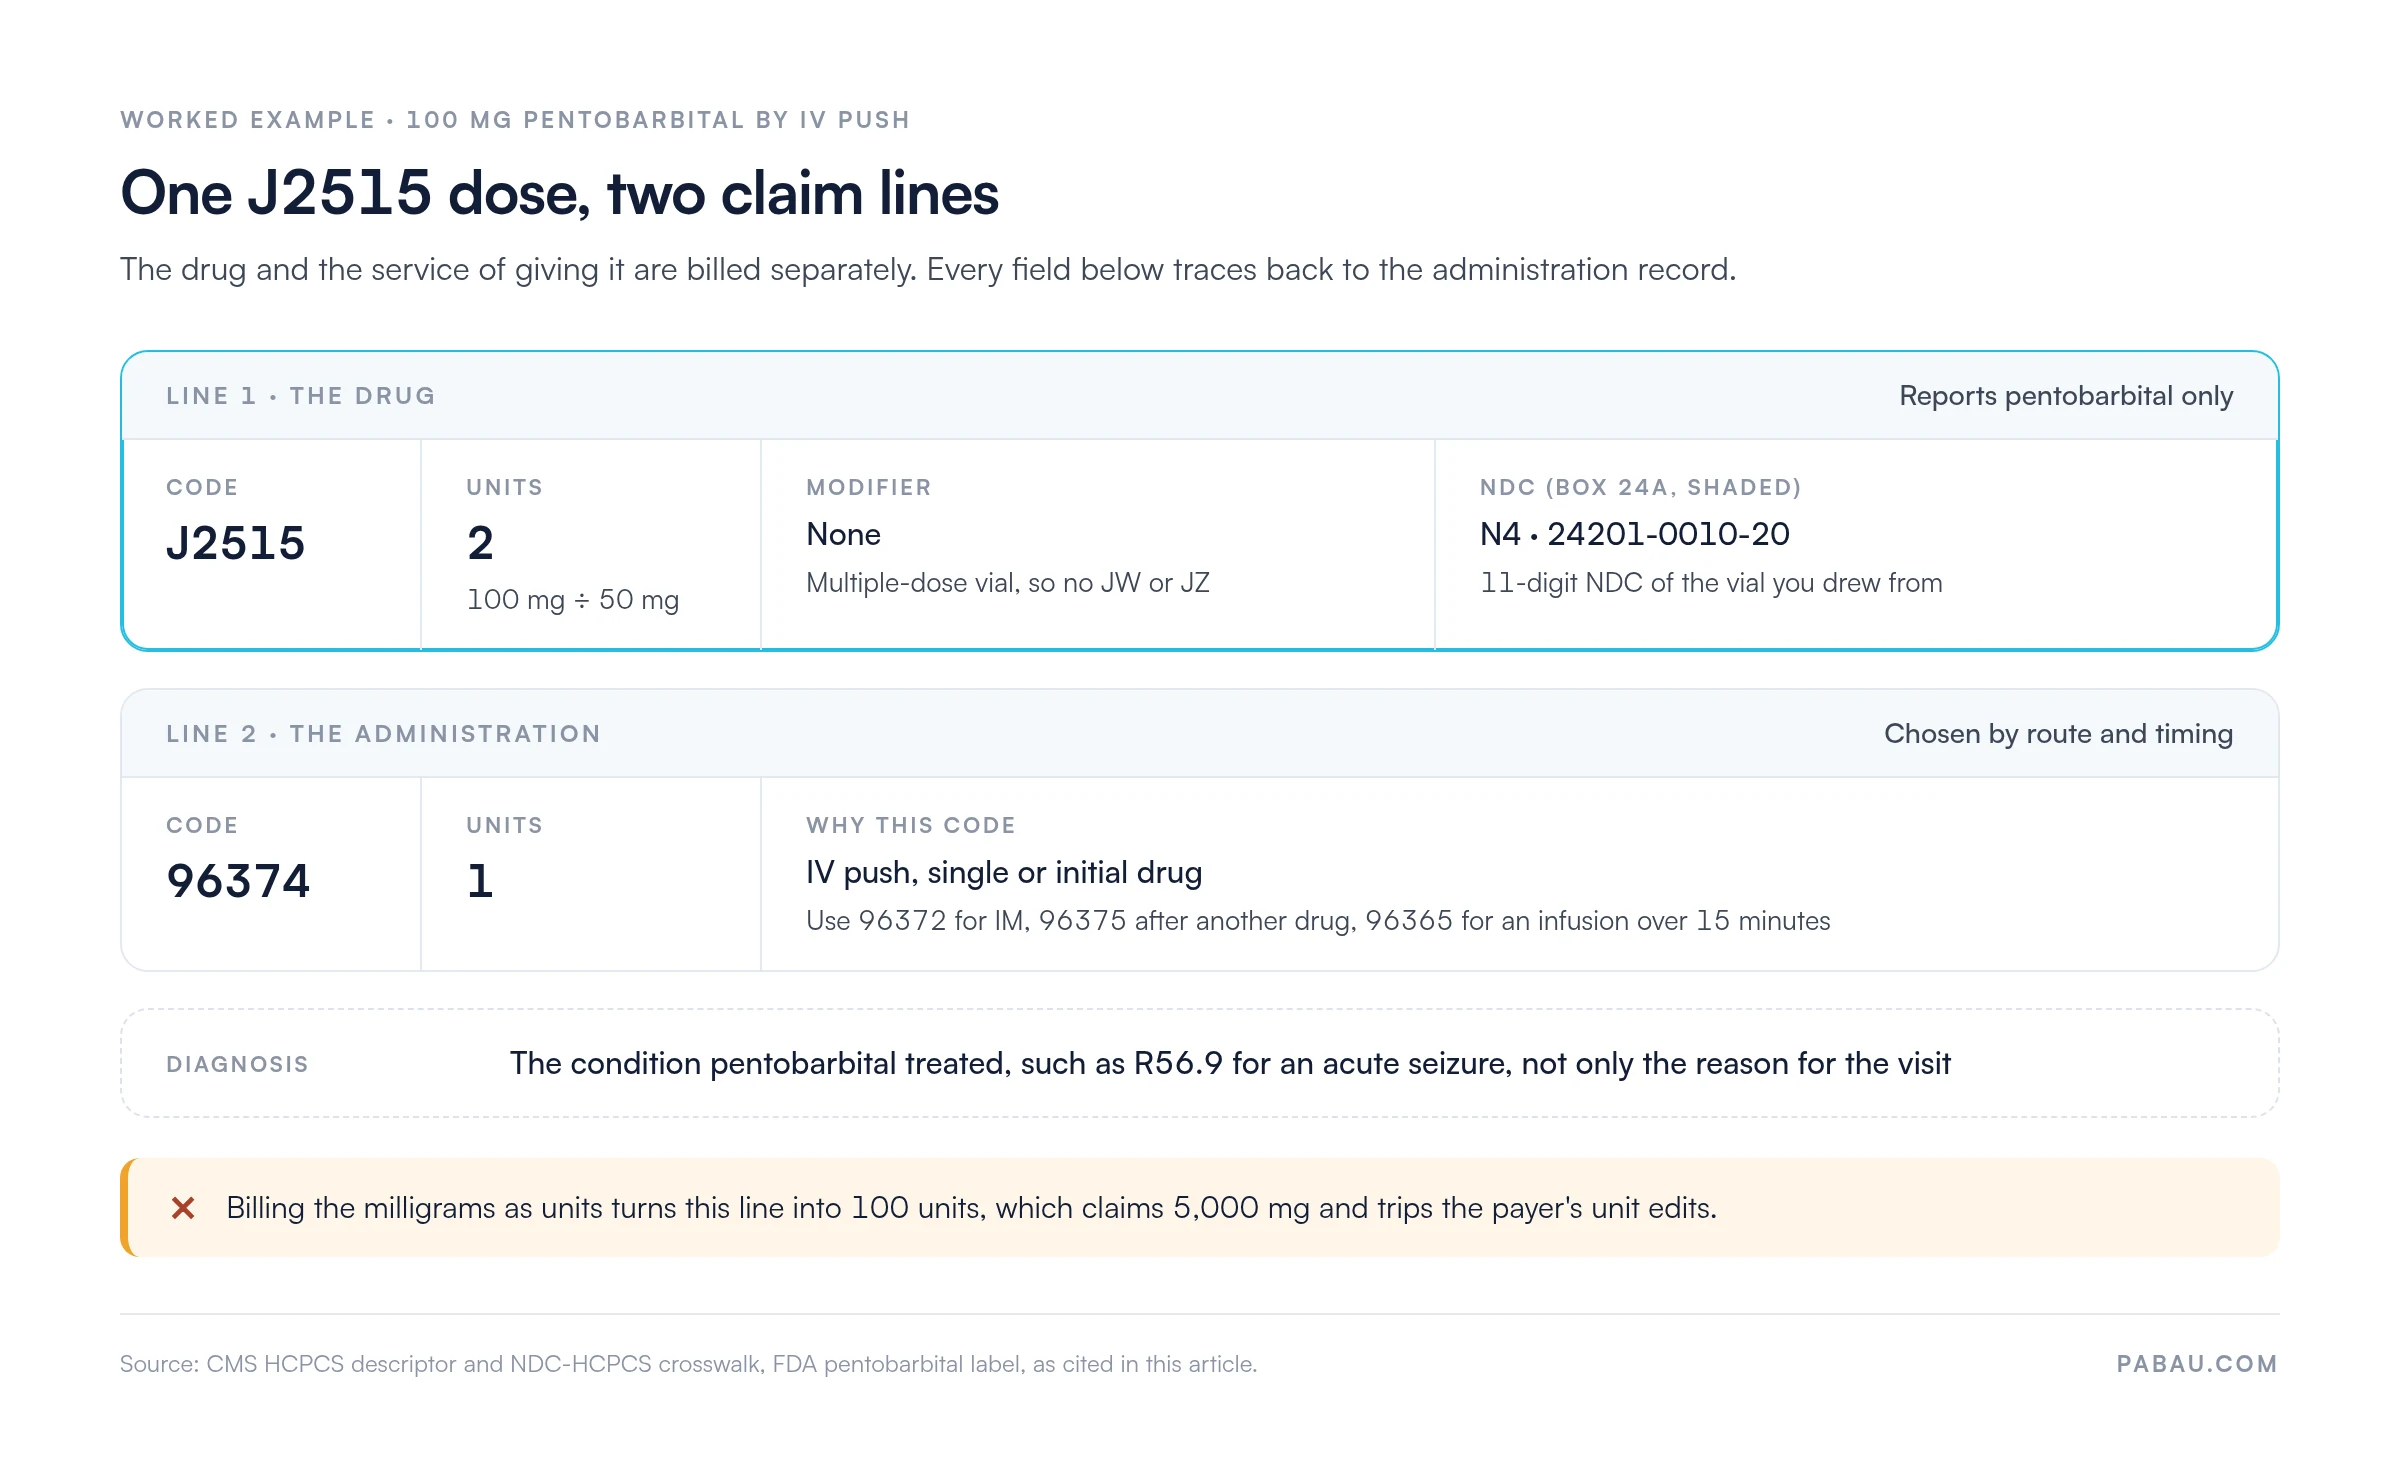2400x1460 pixels.
Task: Click the DIAGNOSIS label
Action: point(237,1064)
